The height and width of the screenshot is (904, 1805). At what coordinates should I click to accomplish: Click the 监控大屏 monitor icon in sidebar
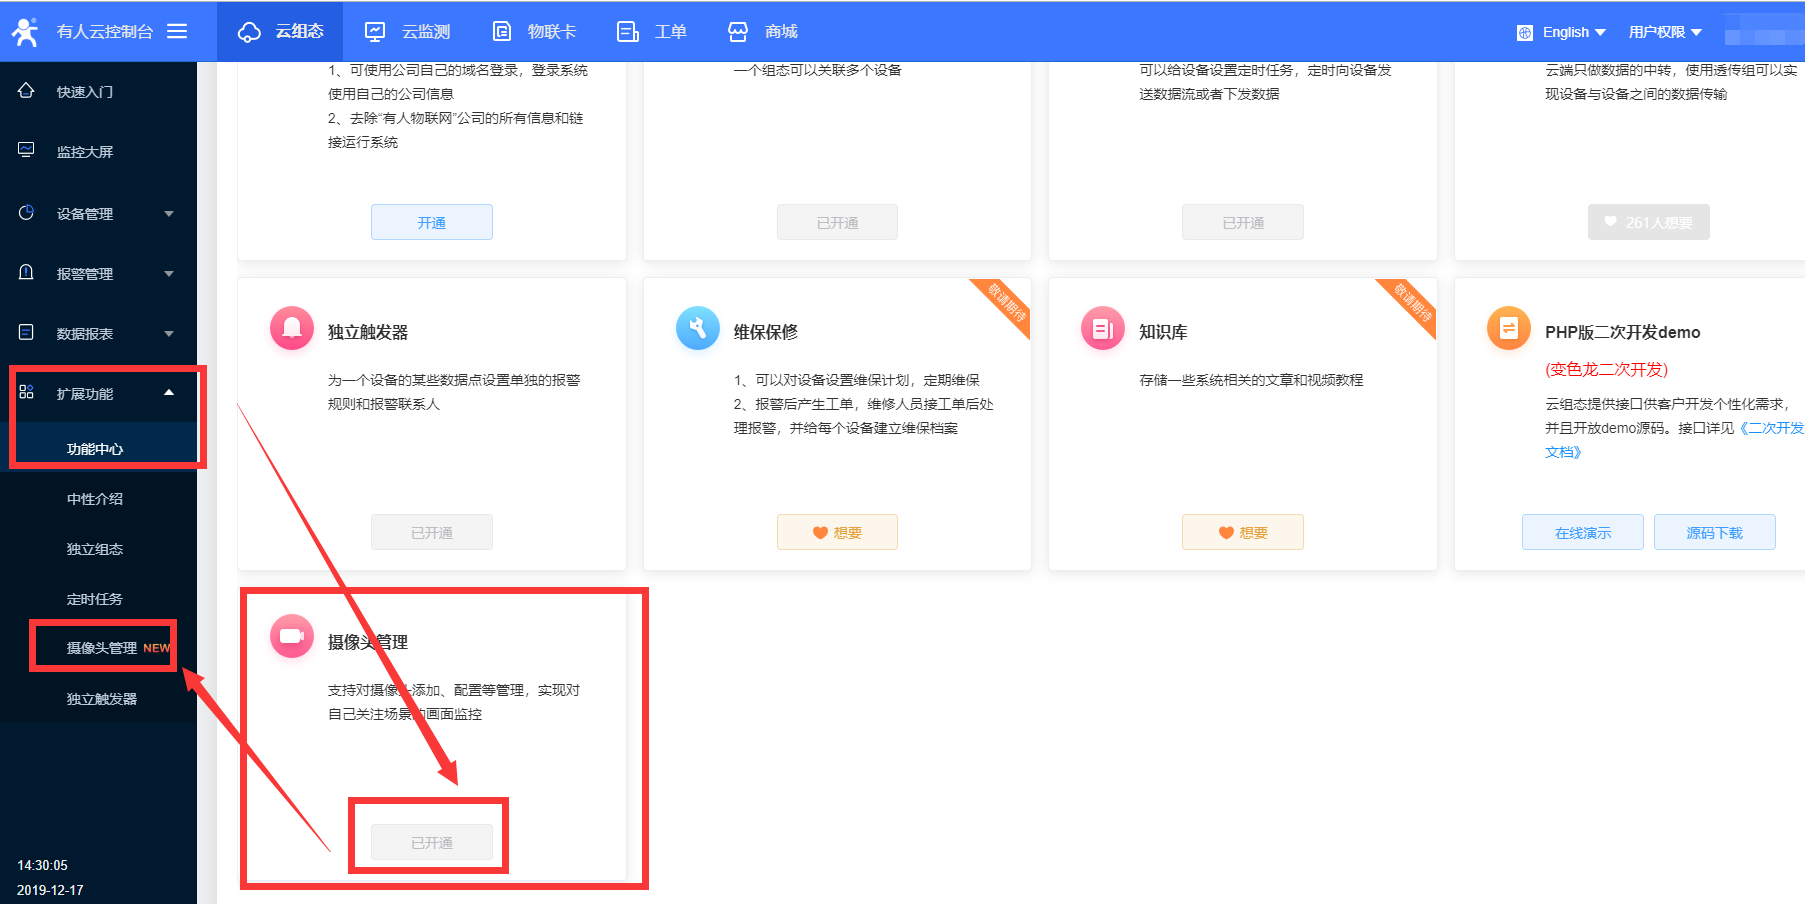point(27,151)
